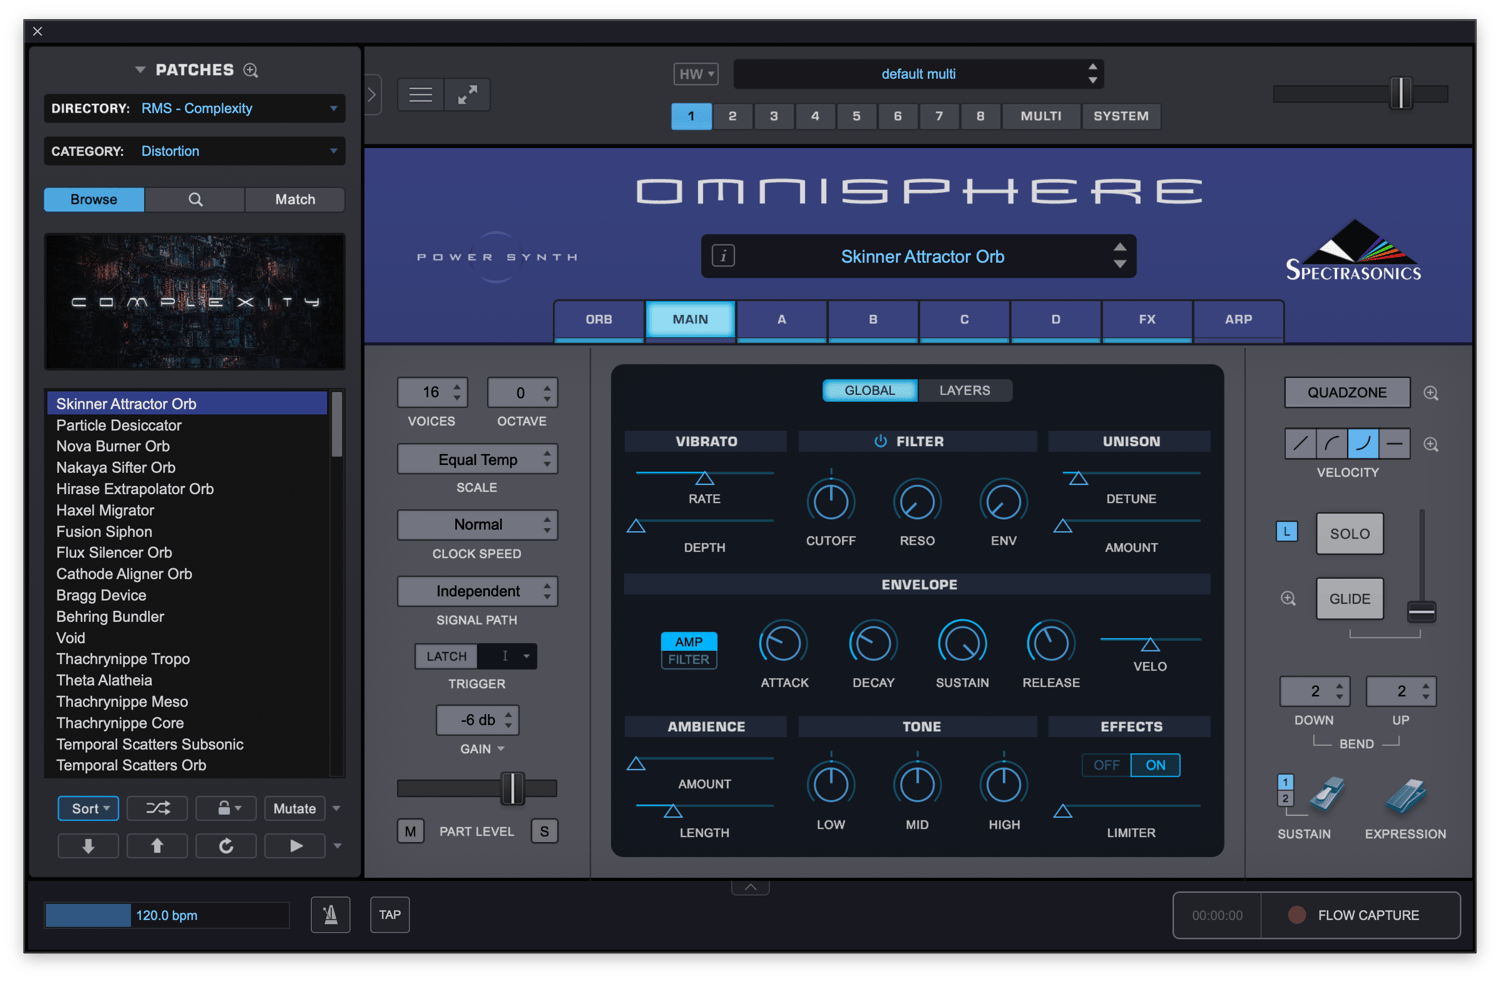The image size is (1500, 981).
Task: Click the Filter power icon
Action: point(881,441)
